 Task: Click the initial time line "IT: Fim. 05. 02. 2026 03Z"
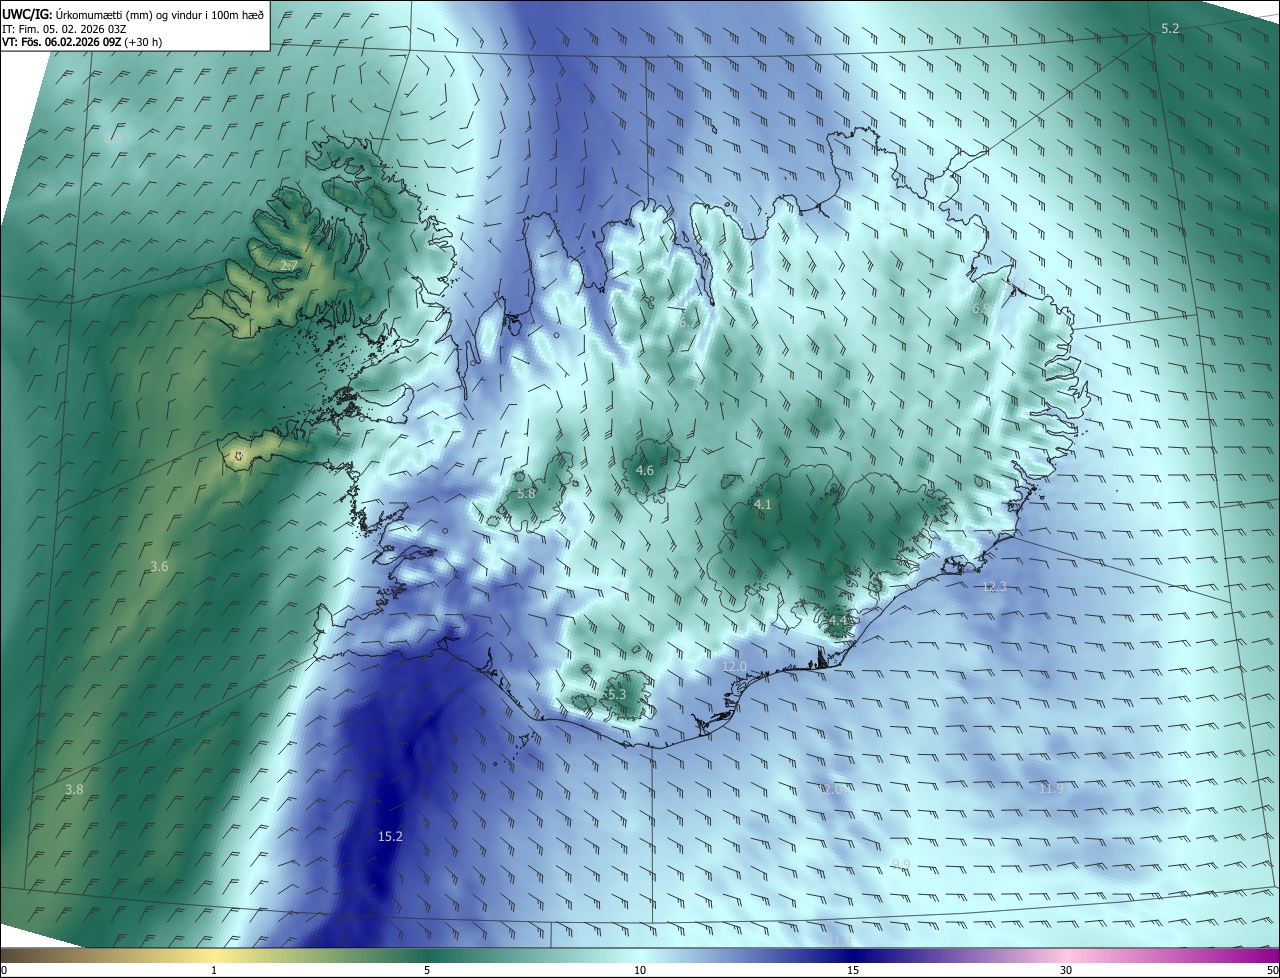(62, 29)
